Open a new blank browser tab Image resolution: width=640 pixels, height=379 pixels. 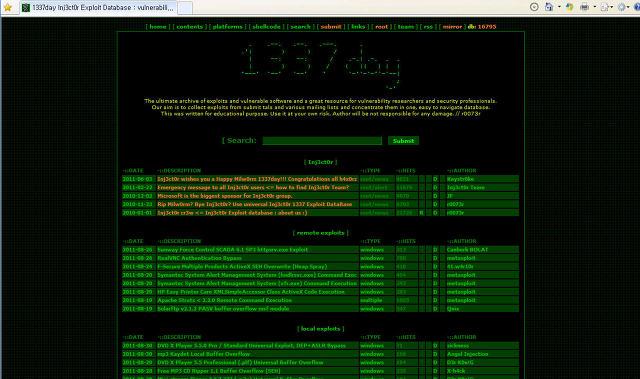(185, 8)
